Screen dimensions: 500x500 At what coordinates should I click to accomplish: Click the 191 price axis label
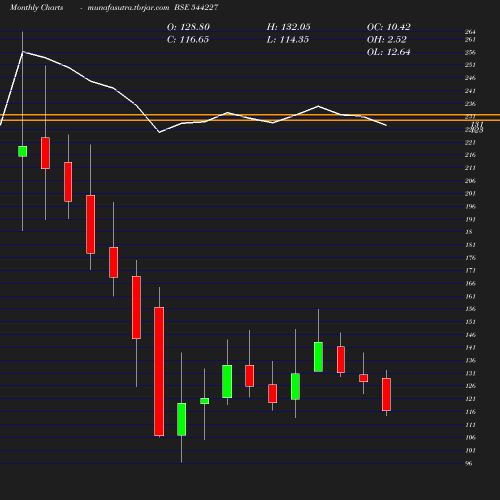(470, 220)
